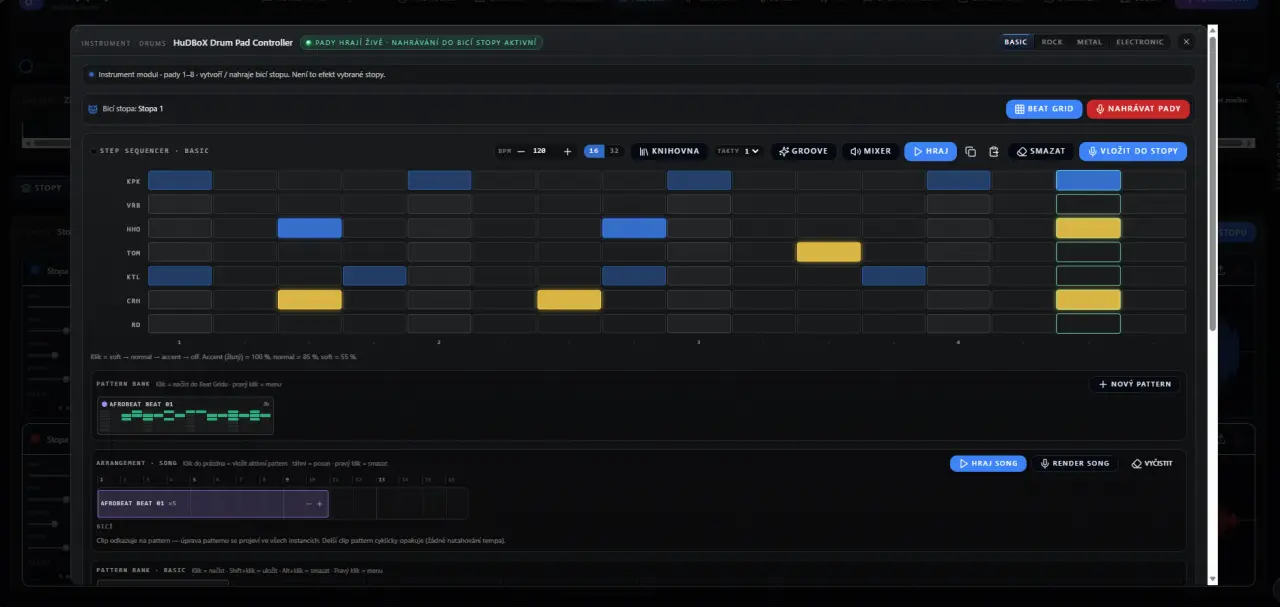Open the drum Mixer
Image resolution: width=1280 pixels, height=607 pixels.
[x=870, y=151]
